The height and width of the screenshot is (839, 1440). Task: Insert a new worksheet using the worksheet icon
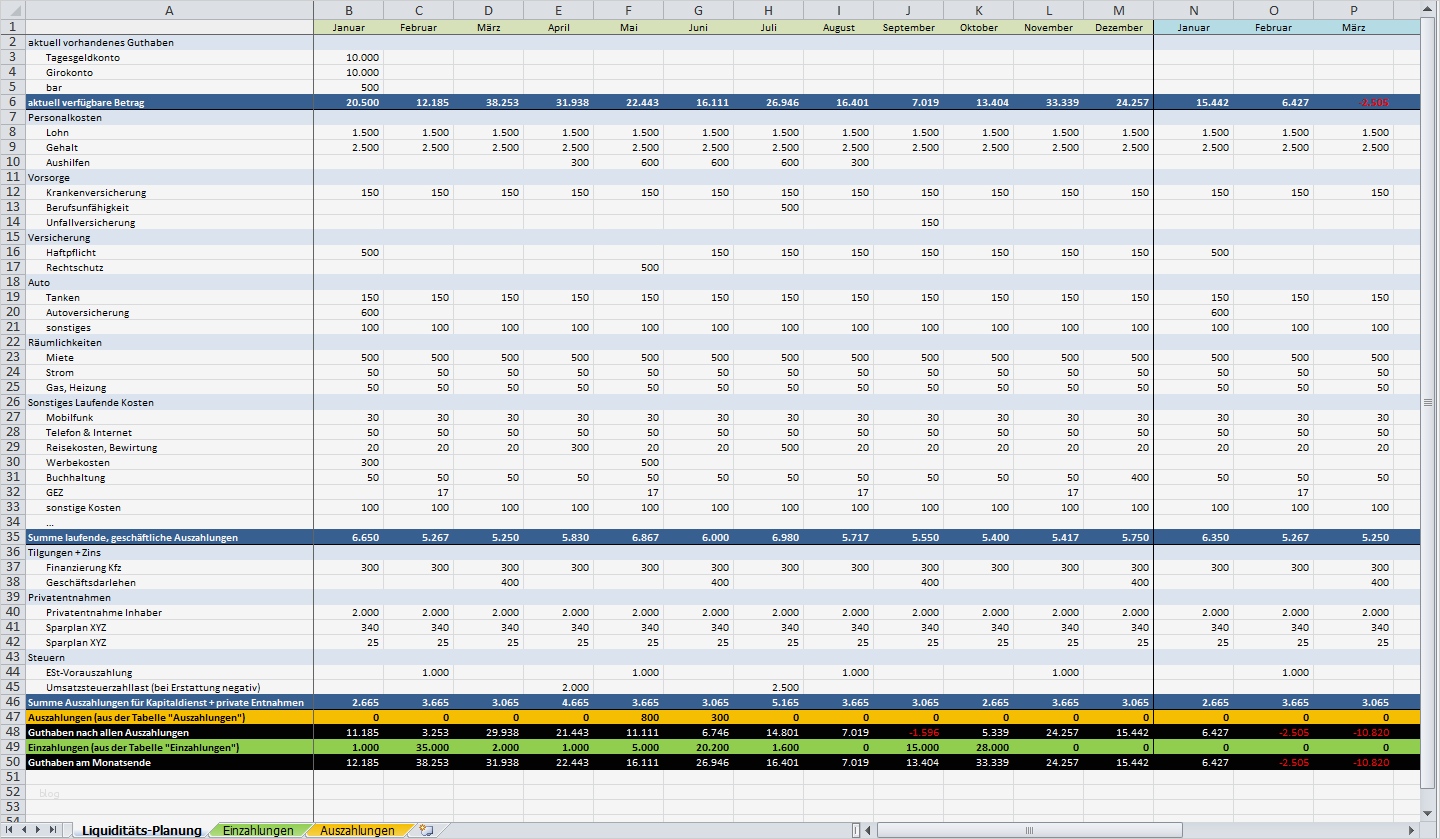(427, 830)
